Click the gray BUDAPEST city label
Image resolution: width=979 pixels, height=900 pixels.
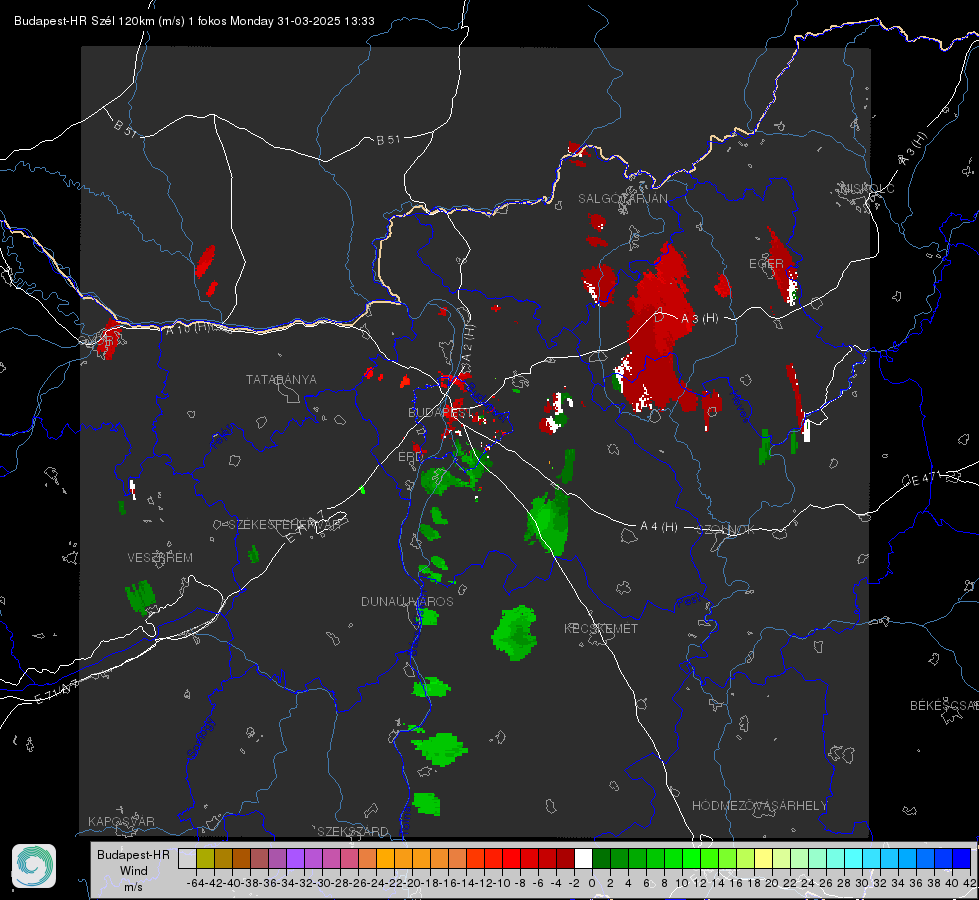pos(439,412)
